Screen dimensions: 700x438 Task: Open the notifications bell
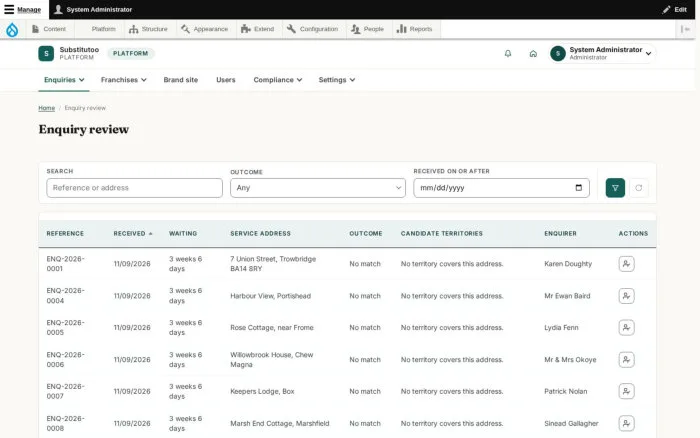click(508, 54)
